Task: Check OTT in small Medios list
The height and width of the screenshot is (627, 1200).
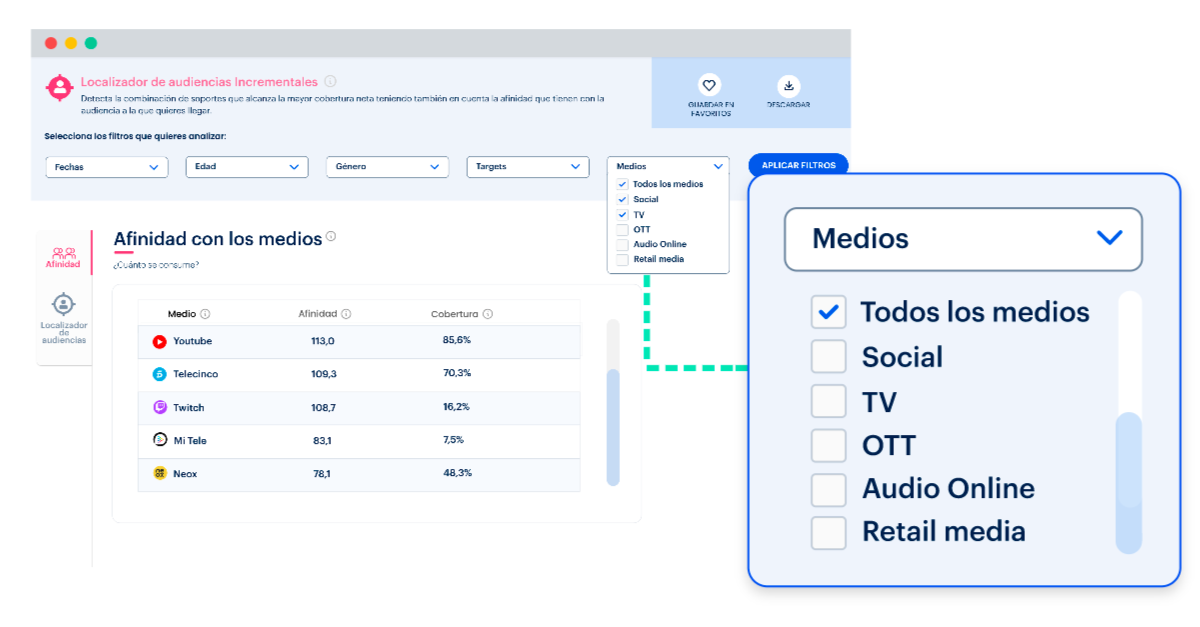Action: [x=623, y=229]
